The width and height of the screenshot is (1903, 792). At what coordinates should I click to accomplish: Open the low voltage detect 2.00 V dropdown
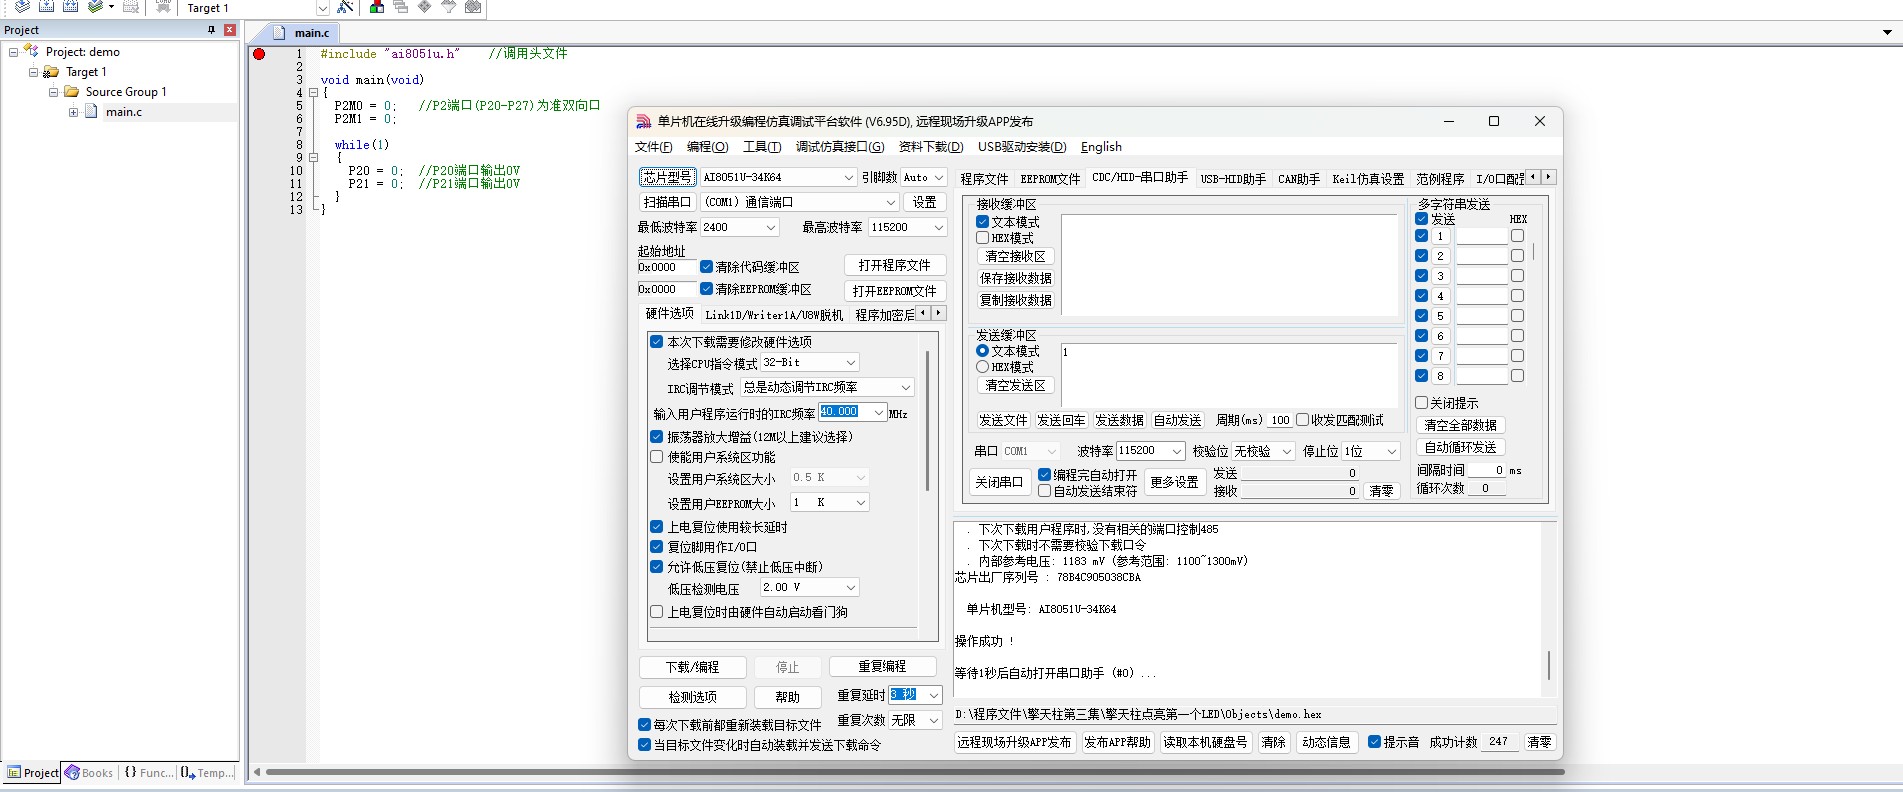click(851, 588)
